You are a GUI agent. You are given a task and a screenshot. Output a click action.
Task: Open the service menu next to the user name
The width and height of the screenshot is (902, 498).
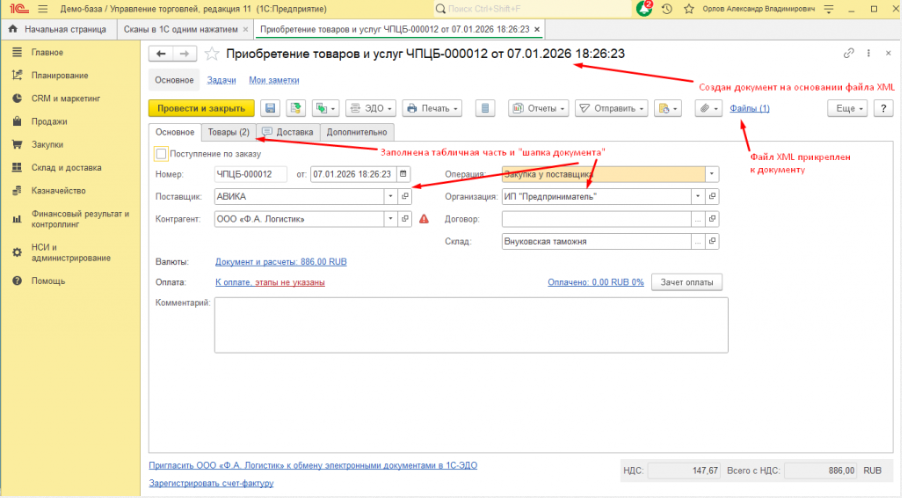[829, 9]
